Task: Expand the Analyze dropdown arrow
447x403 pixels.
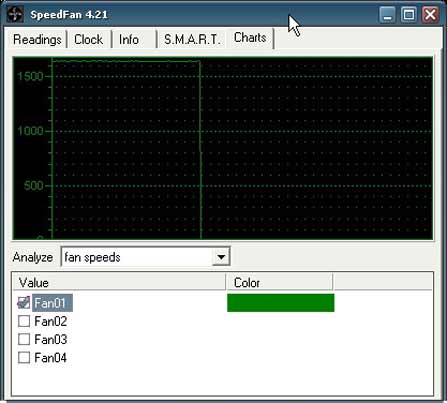Action: click(221, 257)
